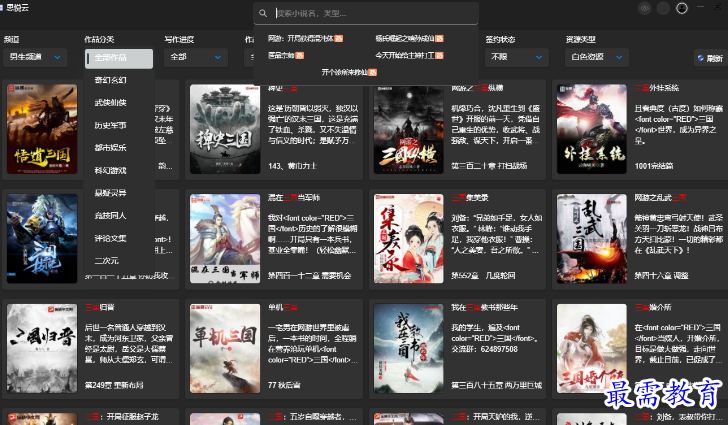Select 历史军事 in the category list
Viewport: 728px width, 425px height.
pyautogui.click(x=119, y=125)
